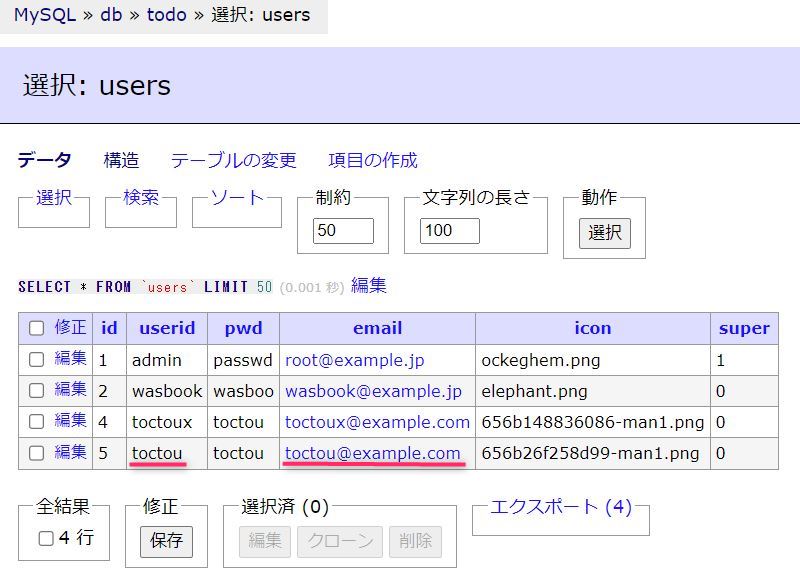Click 編集 for the toctoux row

point(70,420)
